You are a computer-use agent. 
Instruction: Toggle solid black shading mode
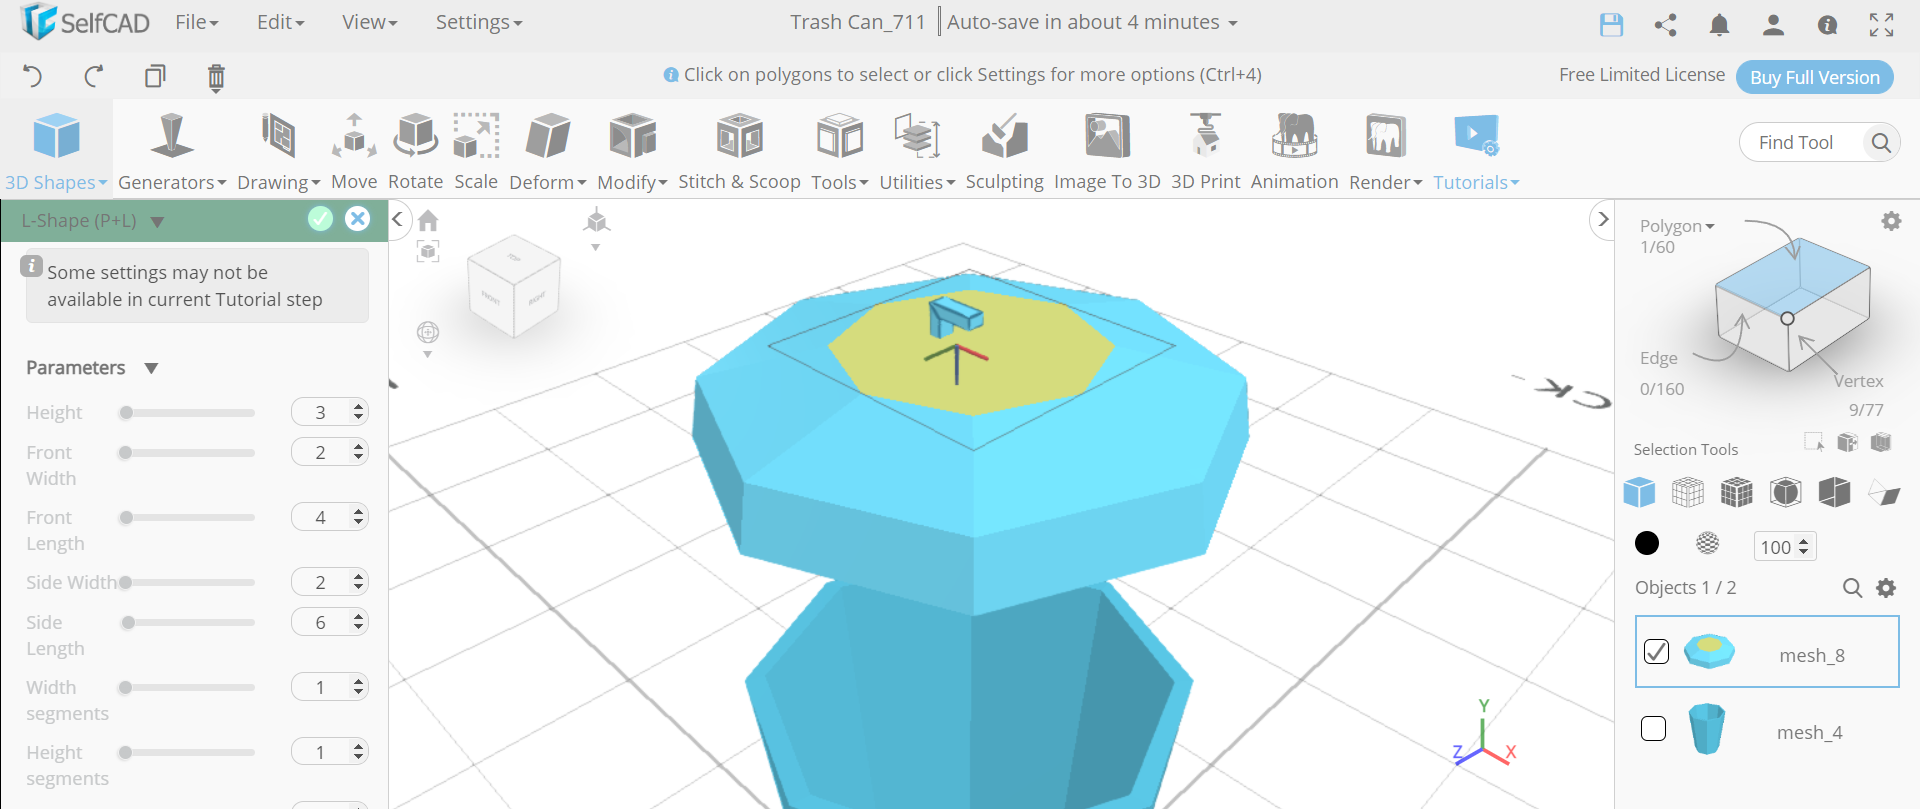1647,543
